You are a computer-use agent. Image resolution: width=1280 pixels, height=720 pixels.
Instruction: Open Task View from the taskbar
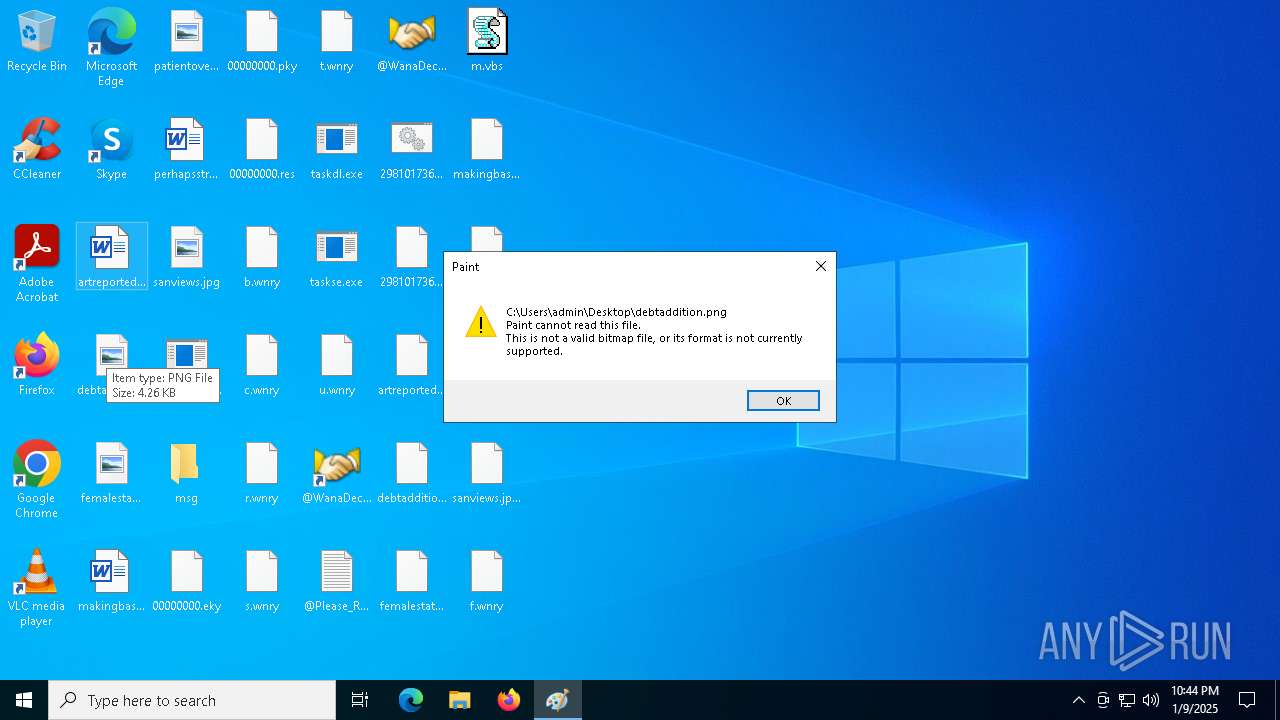click(x=360, y=700)
